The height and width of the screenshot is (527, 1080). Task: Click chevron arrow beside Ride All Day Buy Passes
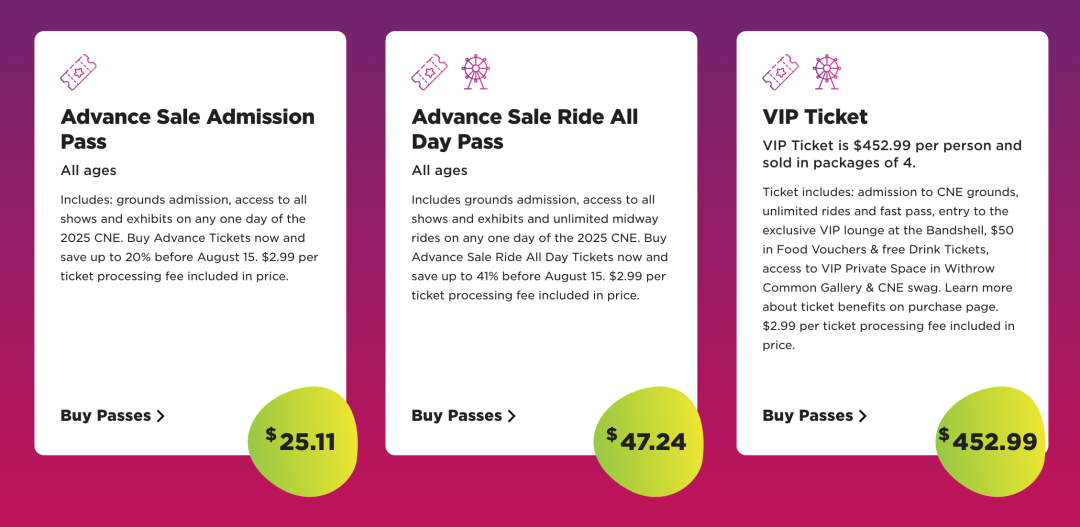(512, 415)
